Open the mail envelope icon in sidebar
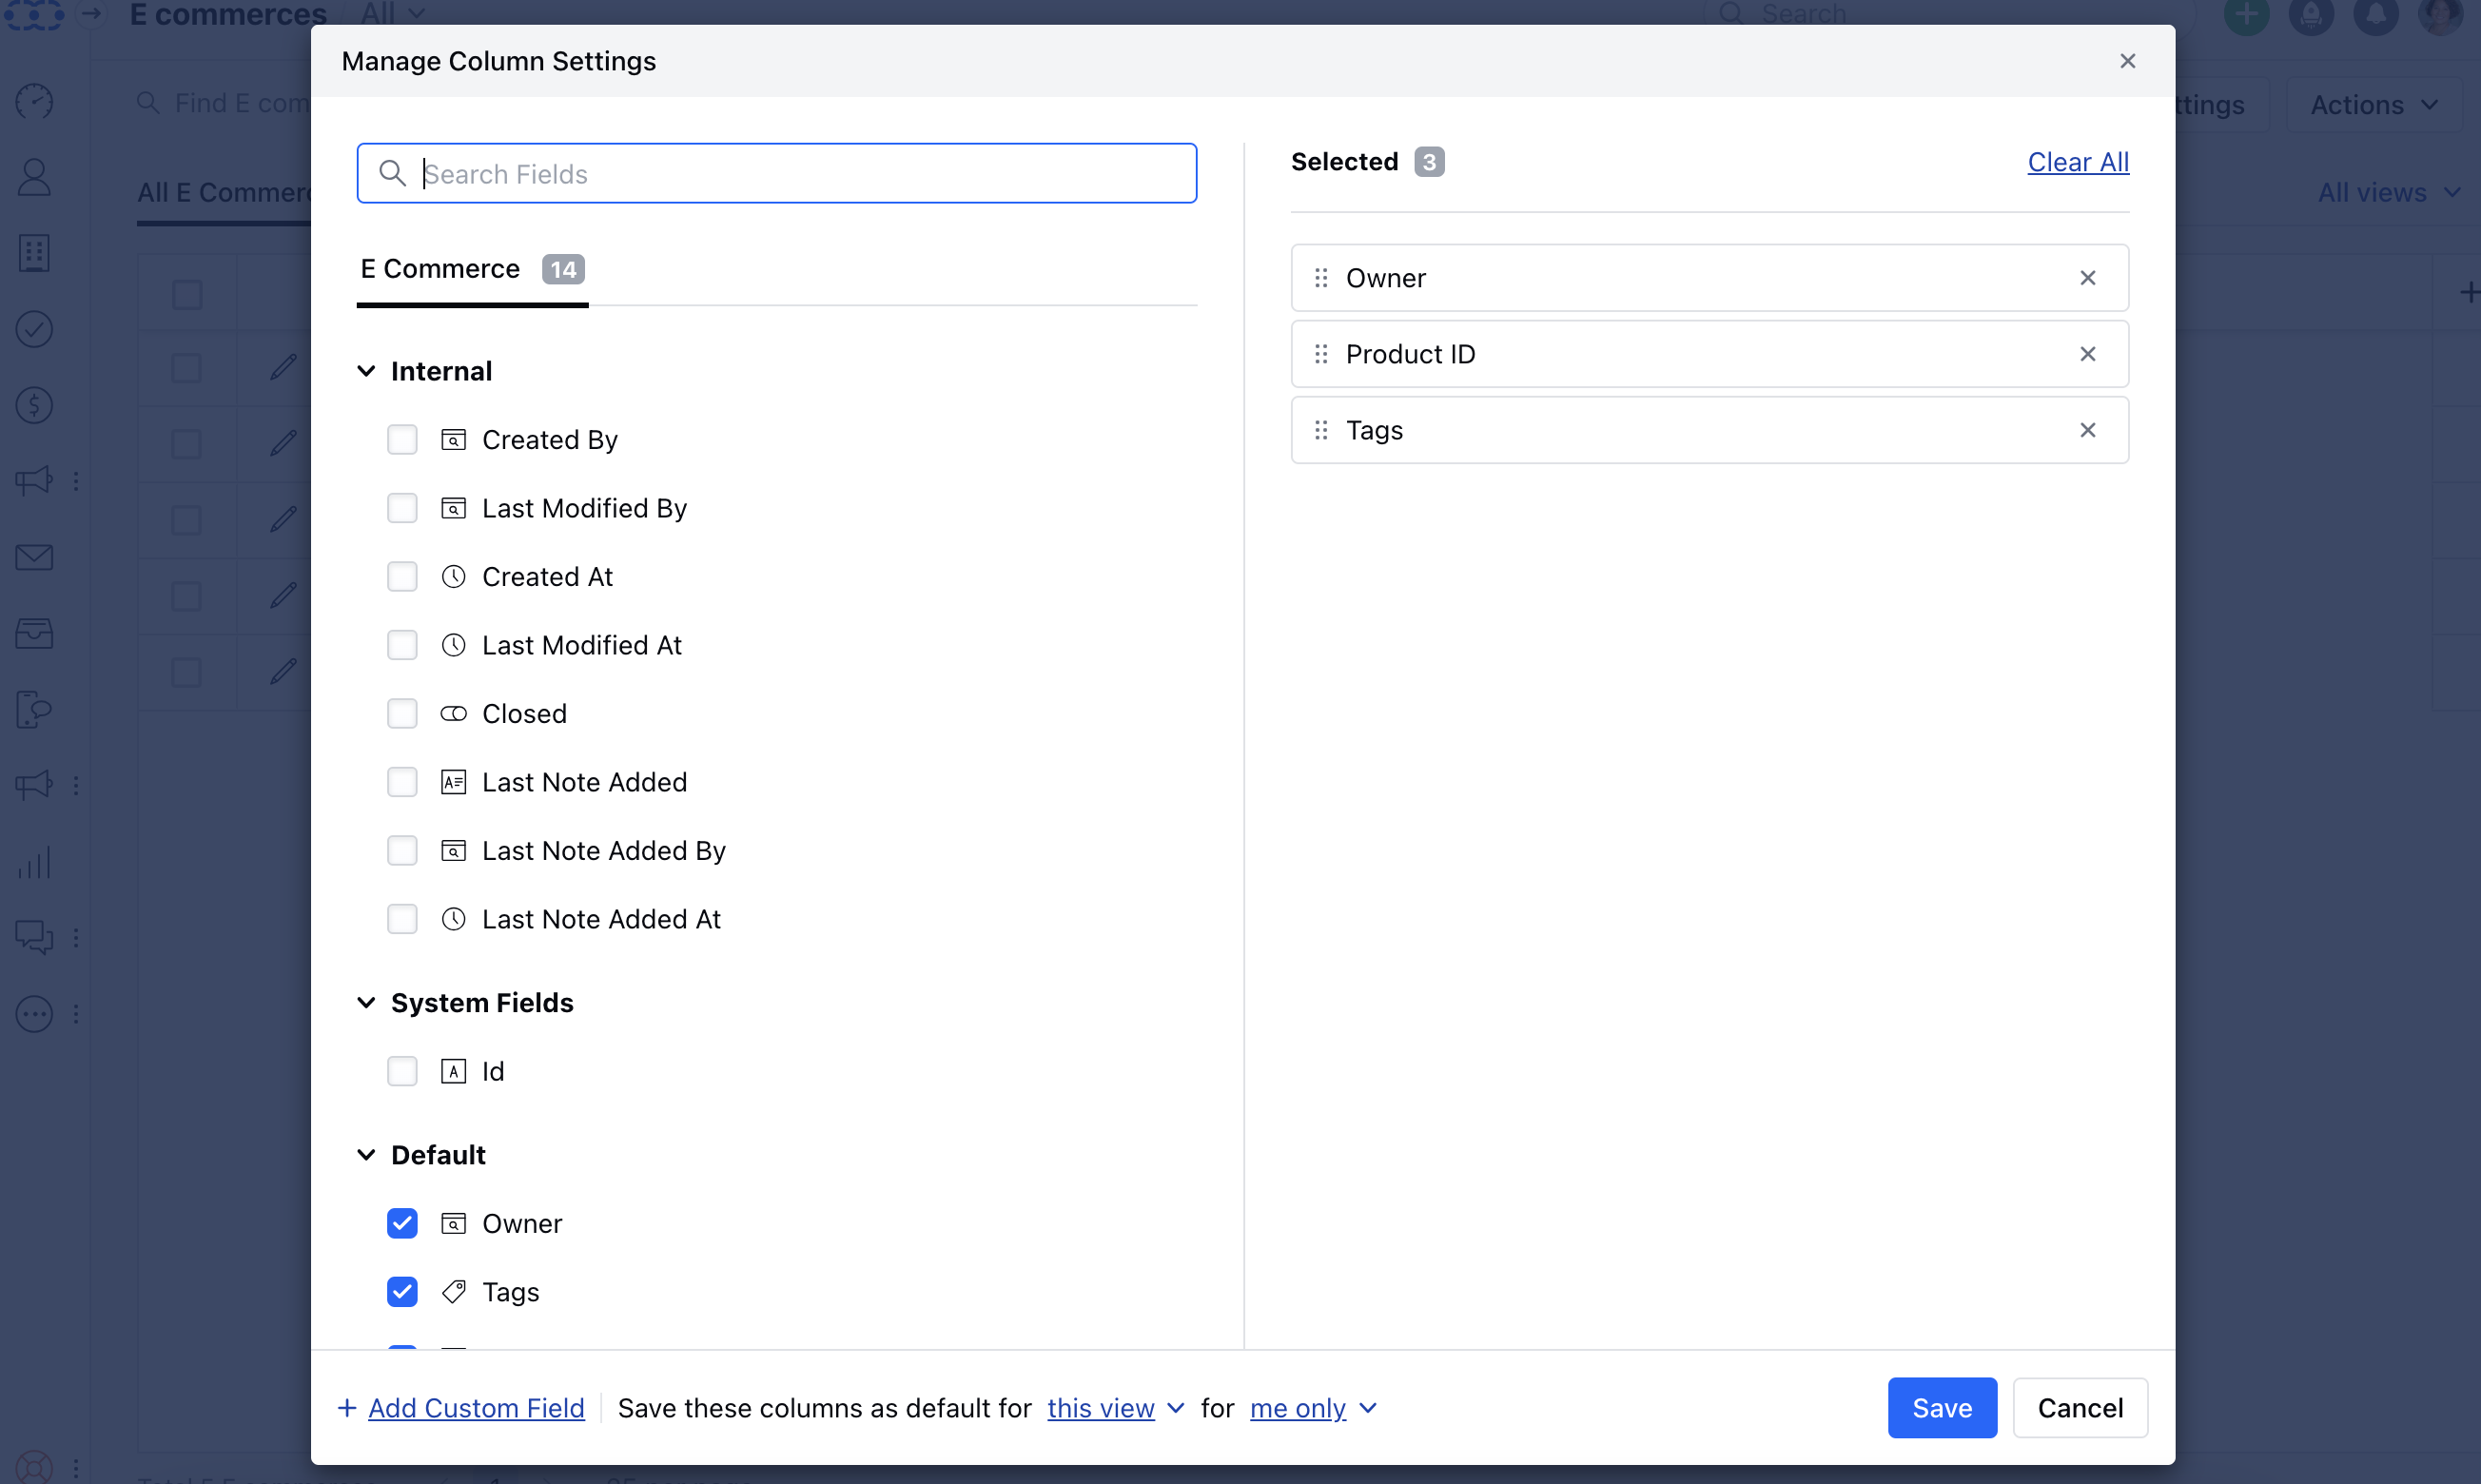This screenshot has height=1484, width=2481. 34,557
